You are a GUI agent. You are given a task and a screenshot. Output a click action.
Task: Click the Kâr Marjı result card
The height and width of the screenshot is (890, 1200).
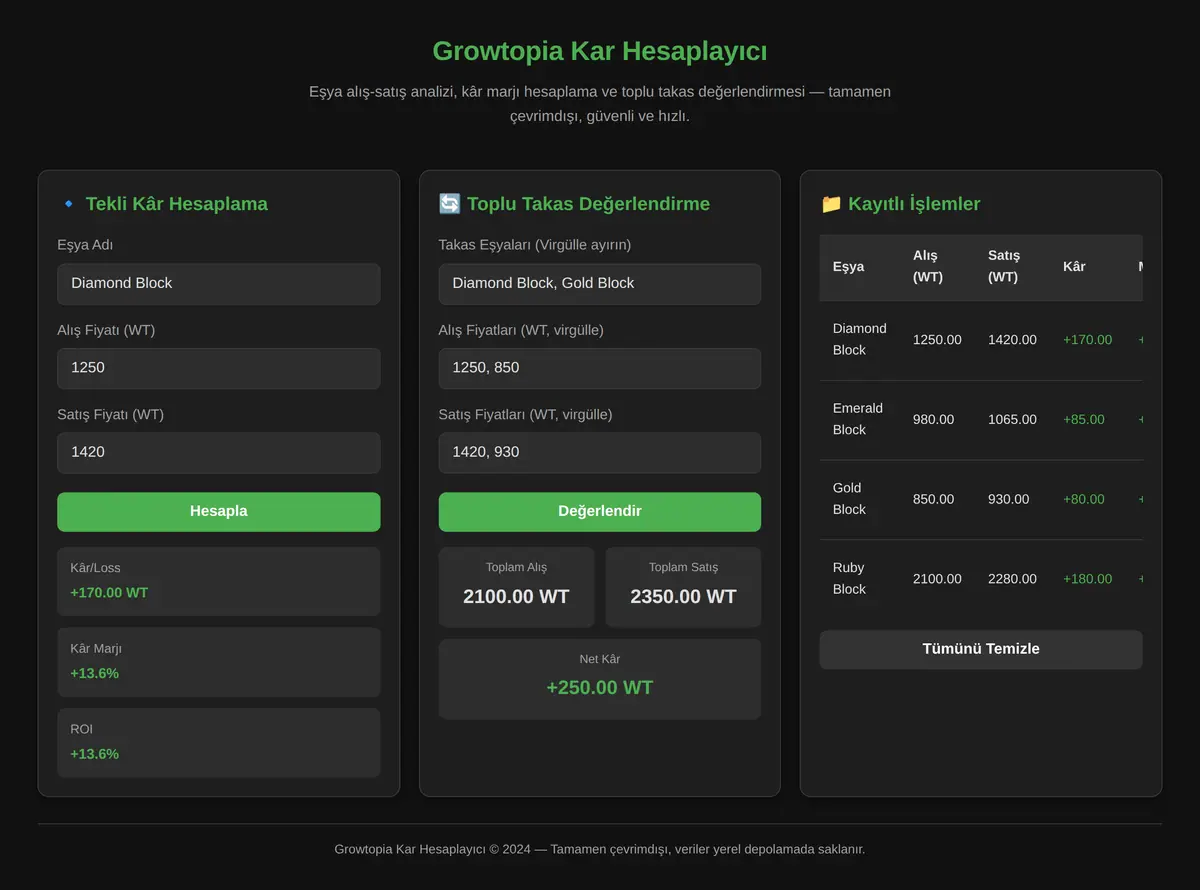(x=218, y=662)
